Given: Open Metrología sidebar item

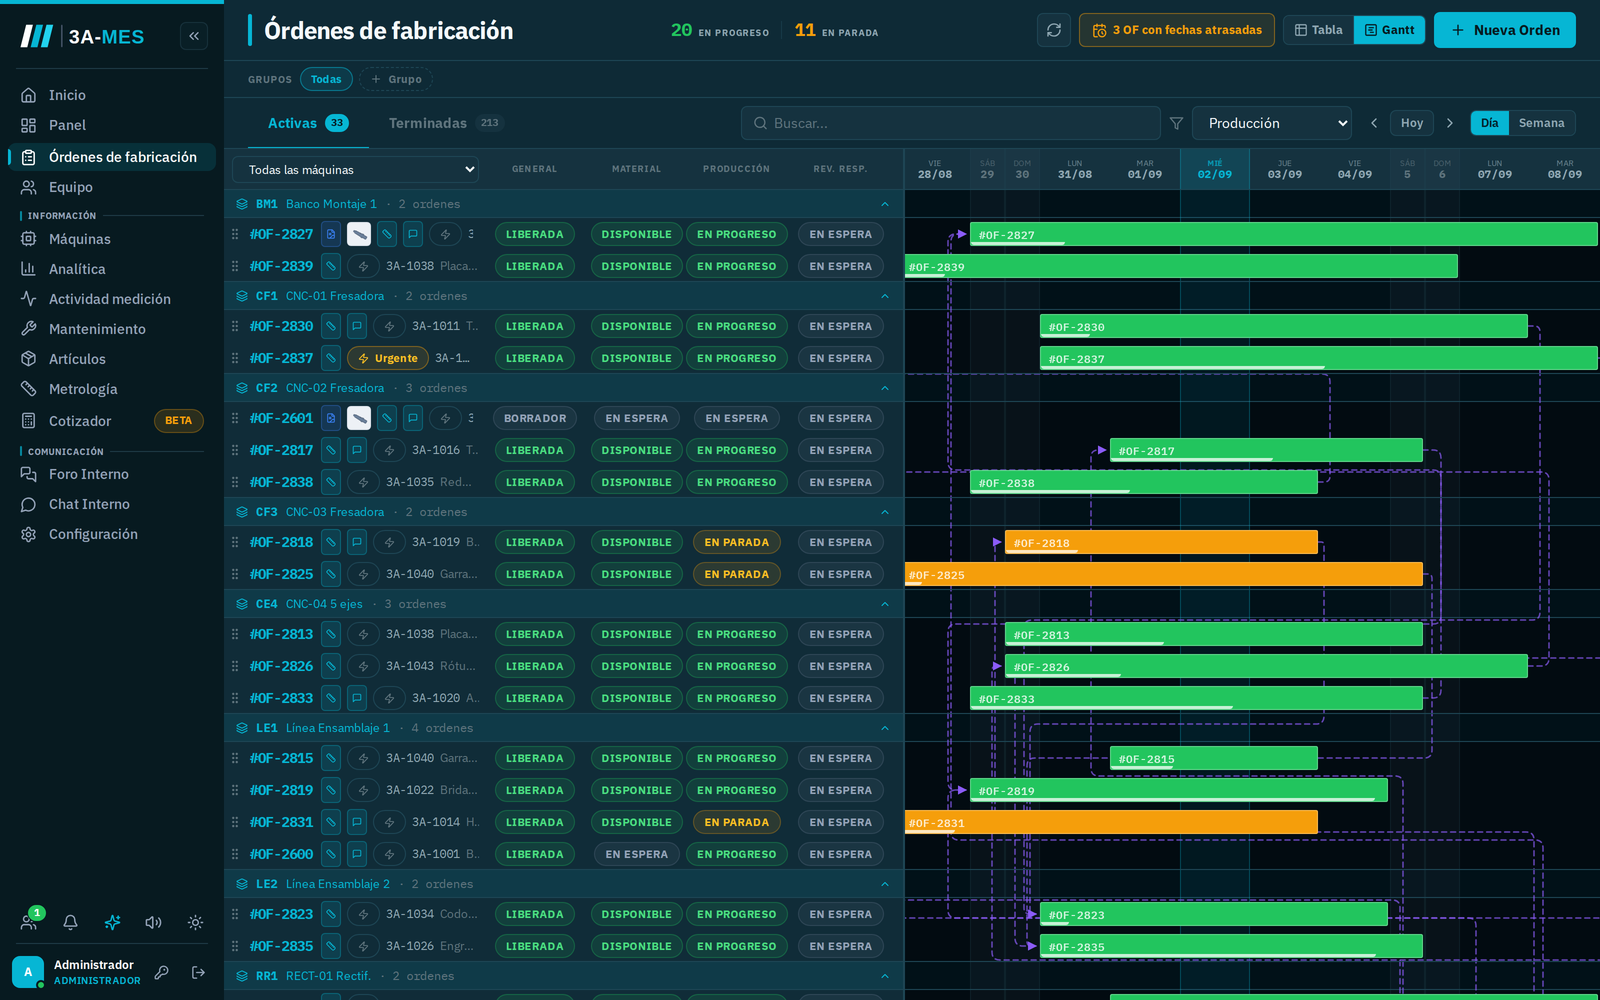Looking at the screenshot, I should point(112,389).
